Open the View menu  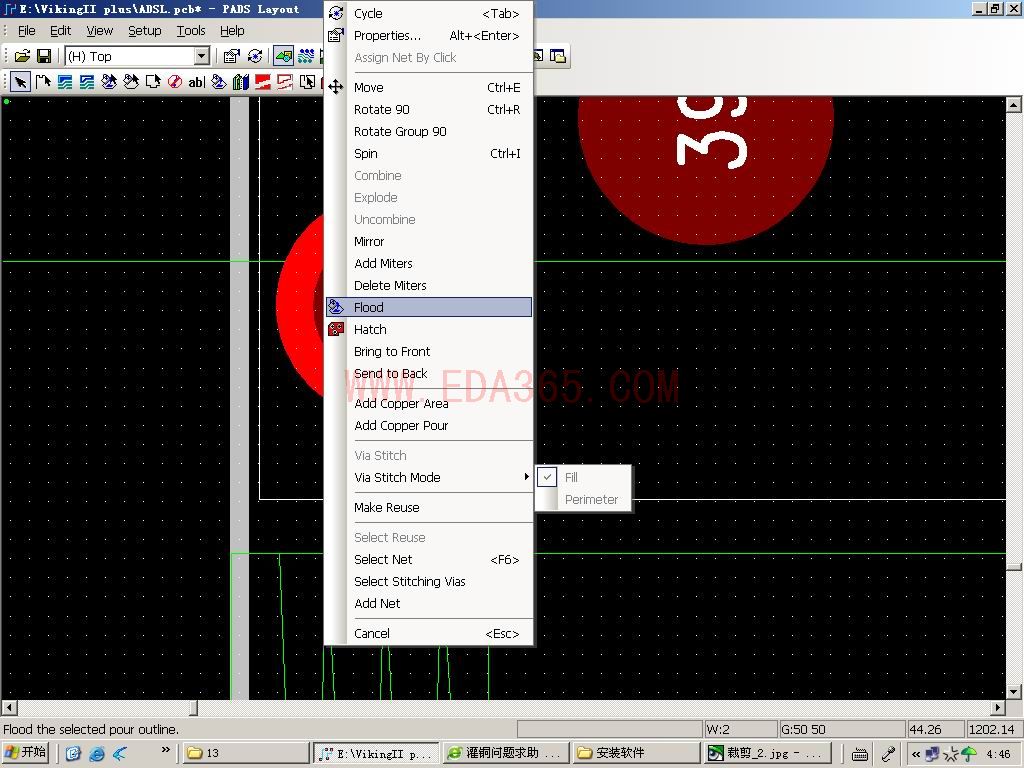[99, 31]
